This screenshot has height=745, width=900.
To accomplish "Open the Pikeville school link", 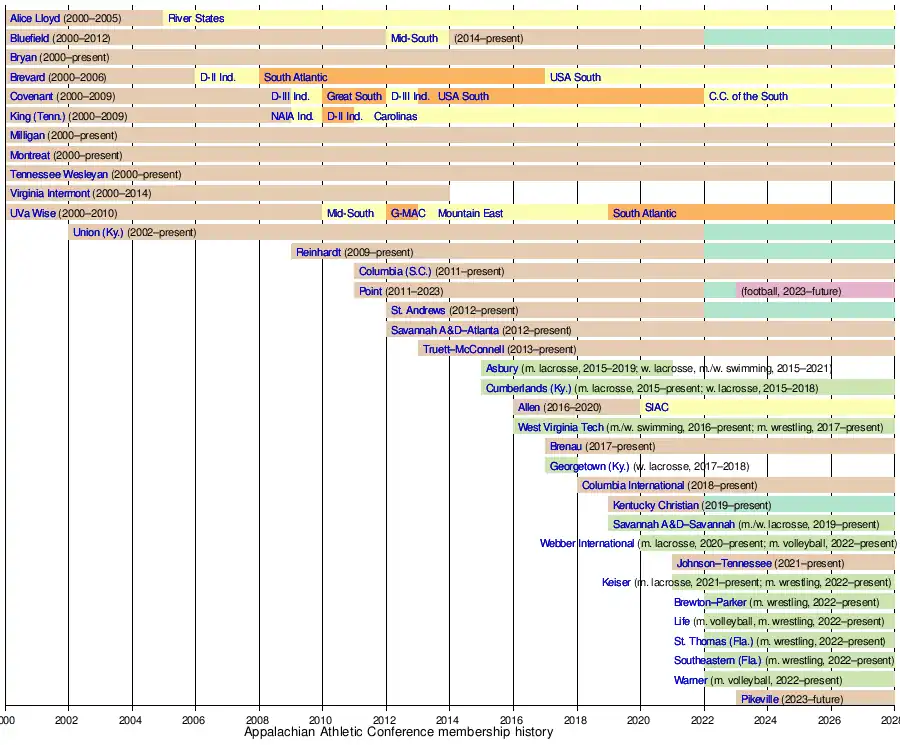I will pos(759,699).
